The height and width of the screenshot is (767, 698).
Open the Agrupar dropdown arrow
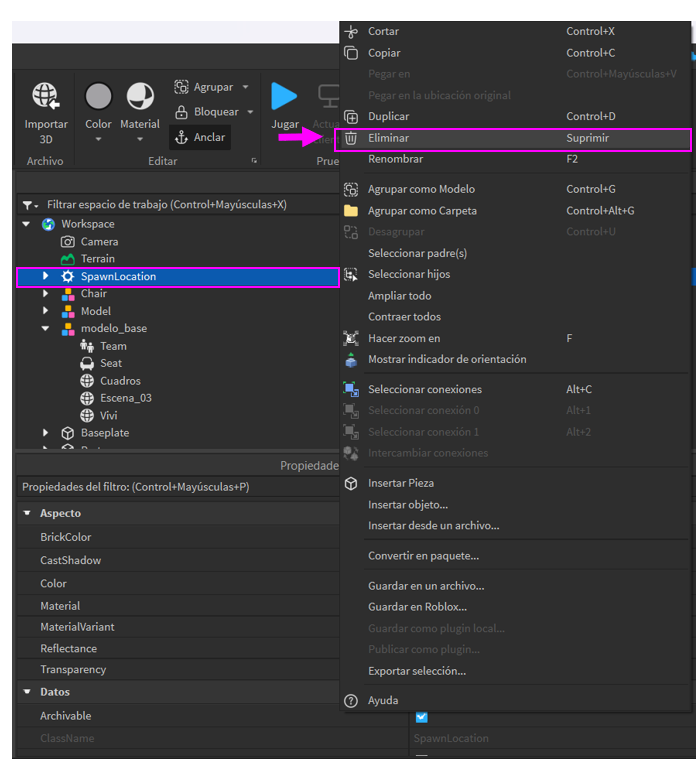tap(246, 87)
